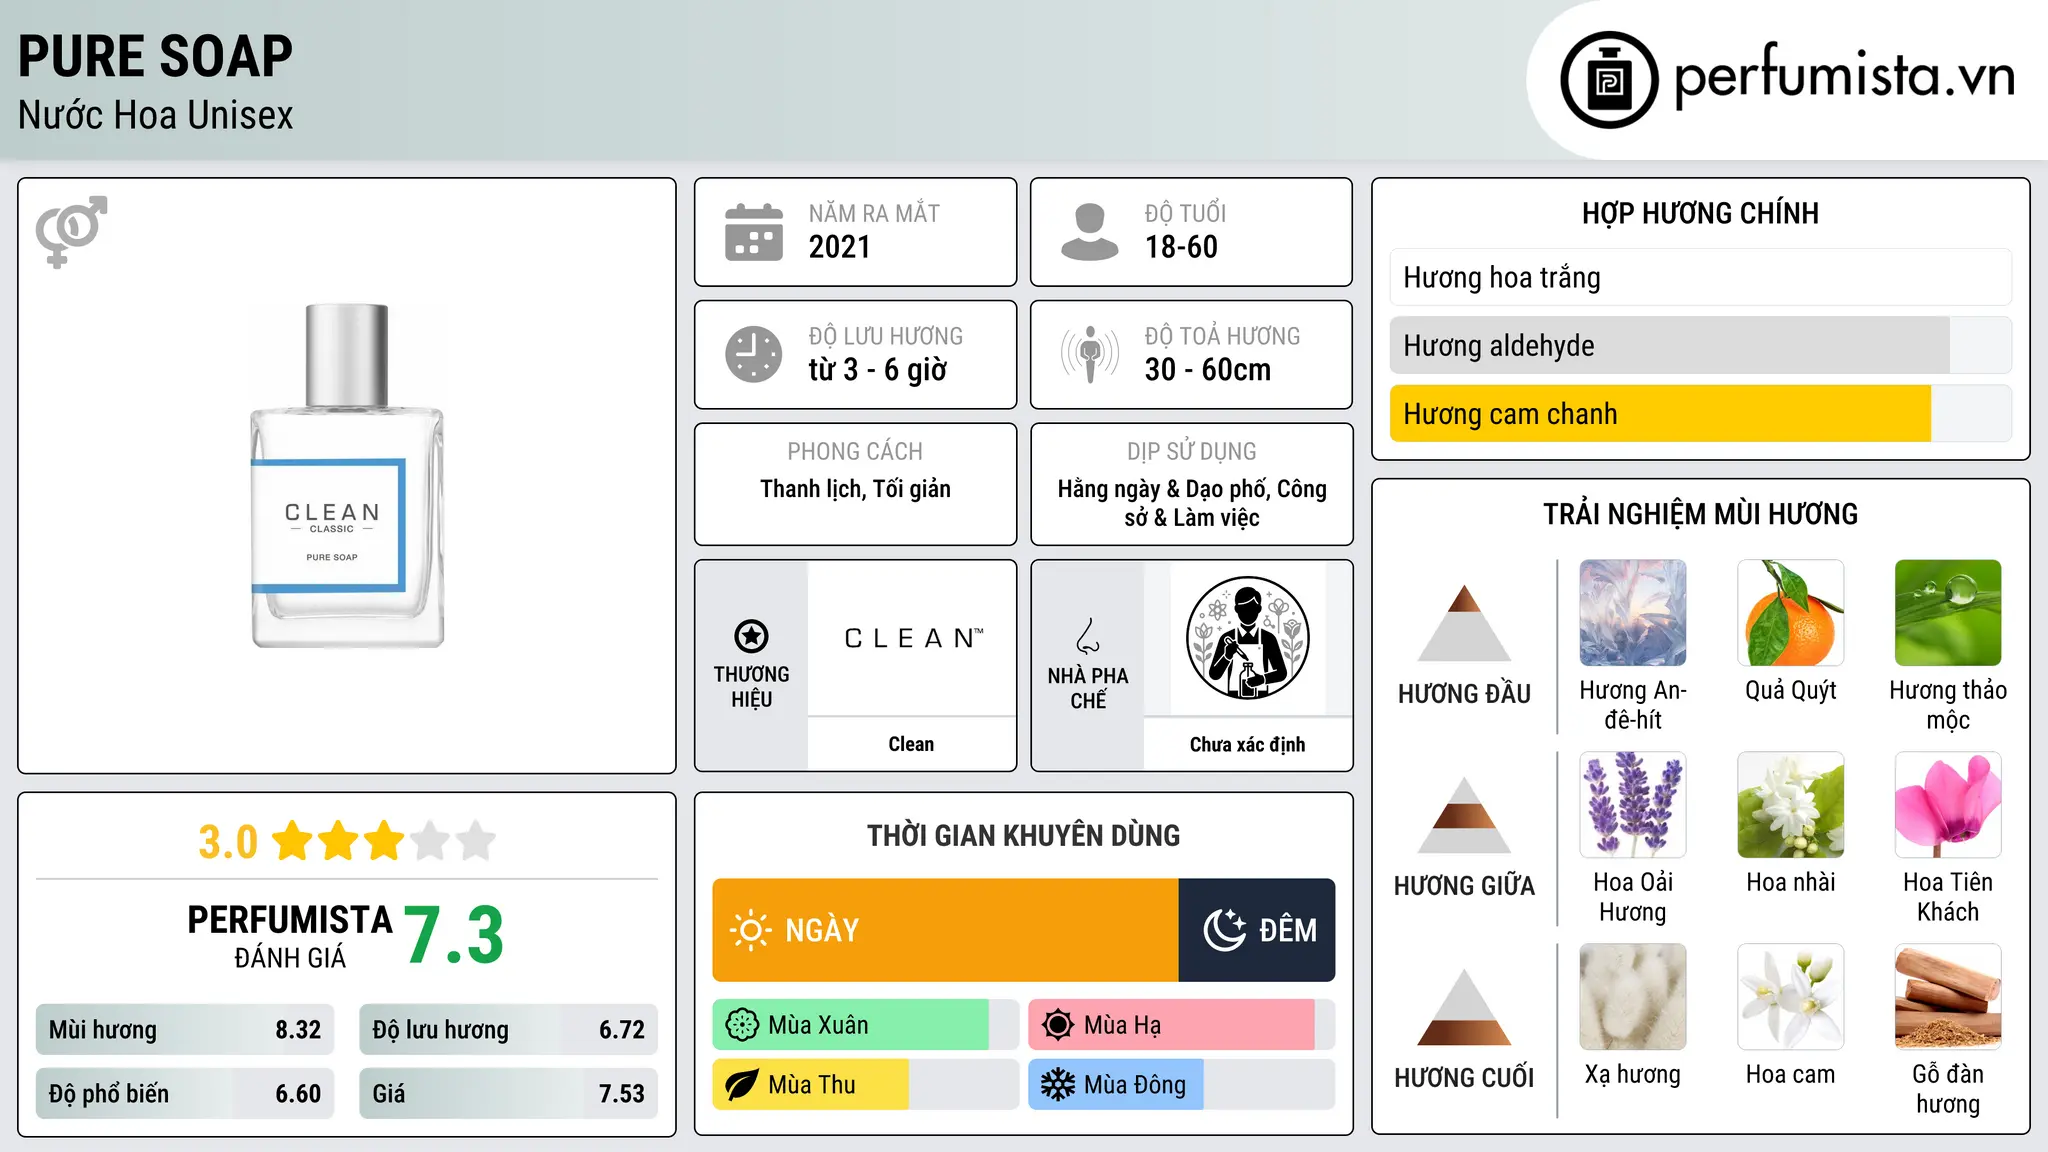Open the Hương An-đê-hít note thumbnail
Viewport: 2048px width, 1152px height.
click(x=1633, y=613)
